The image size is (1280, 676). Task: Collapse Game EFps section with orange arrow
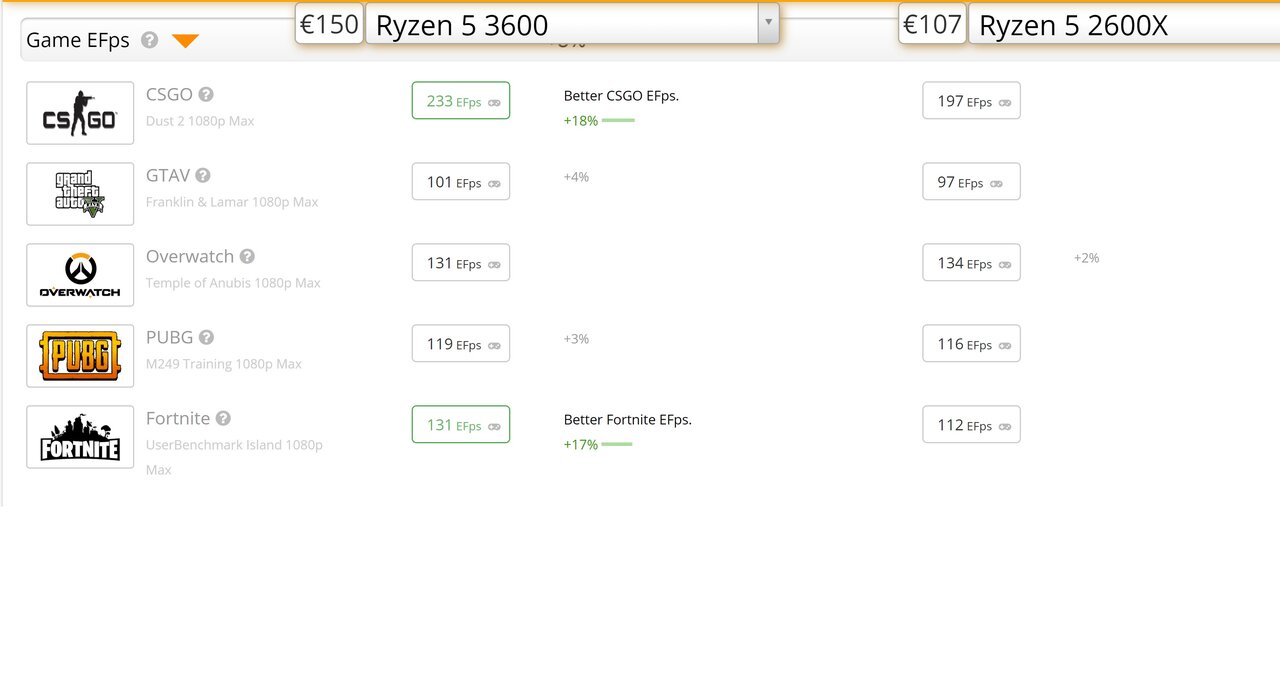coord(185,41)
